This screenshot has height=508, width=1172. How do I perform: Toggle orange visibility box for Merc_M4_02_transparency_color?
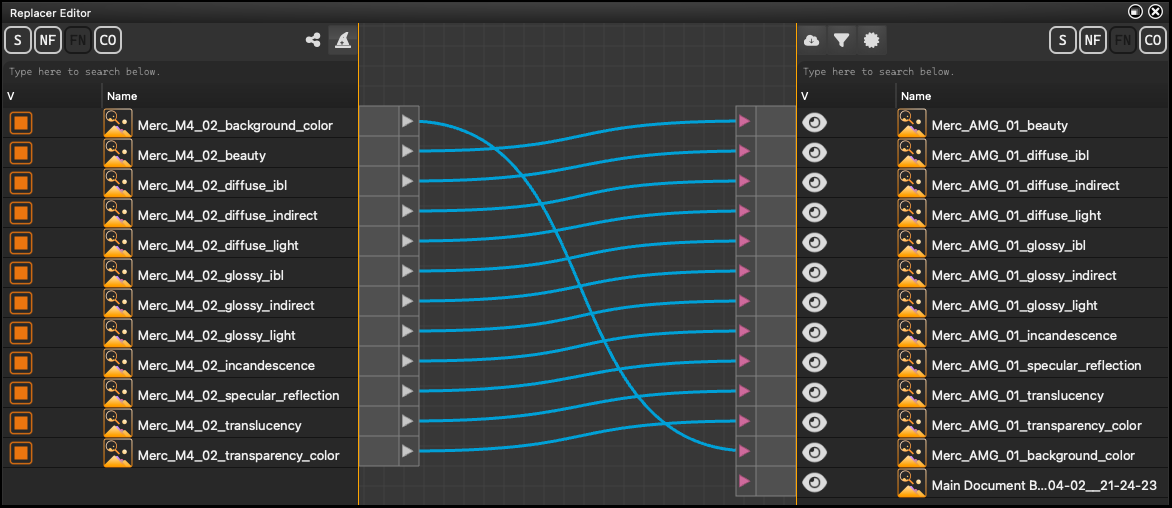[21, 453]
